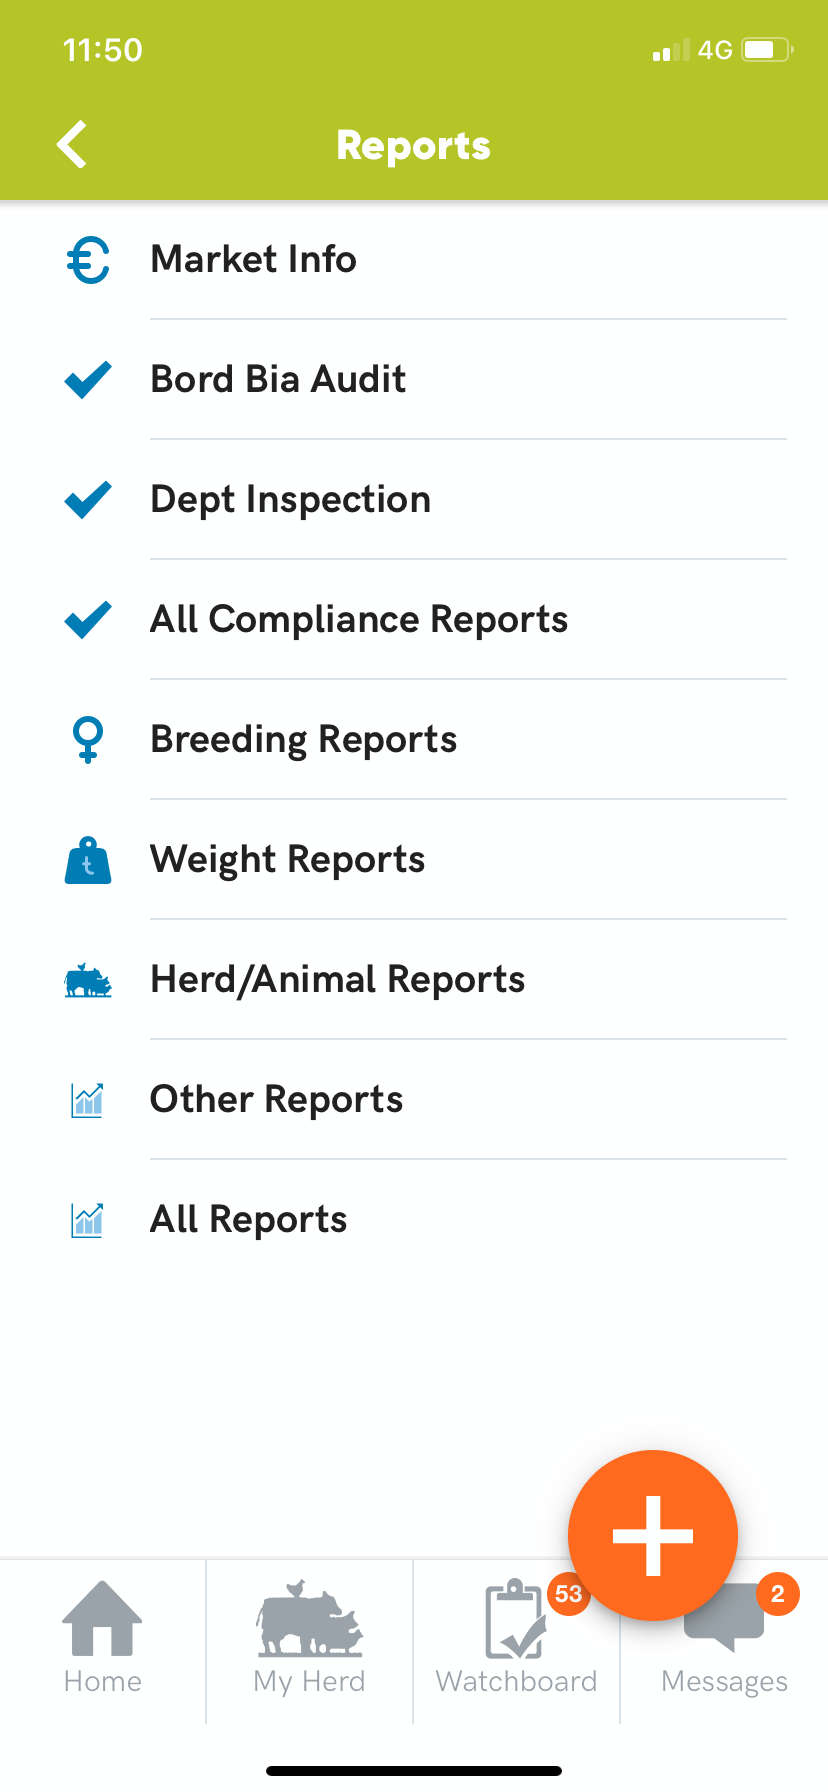Viewport: 828px width, 1792px height.
Task: Select the chart icon beside Other Reports
Action: 88,1099
